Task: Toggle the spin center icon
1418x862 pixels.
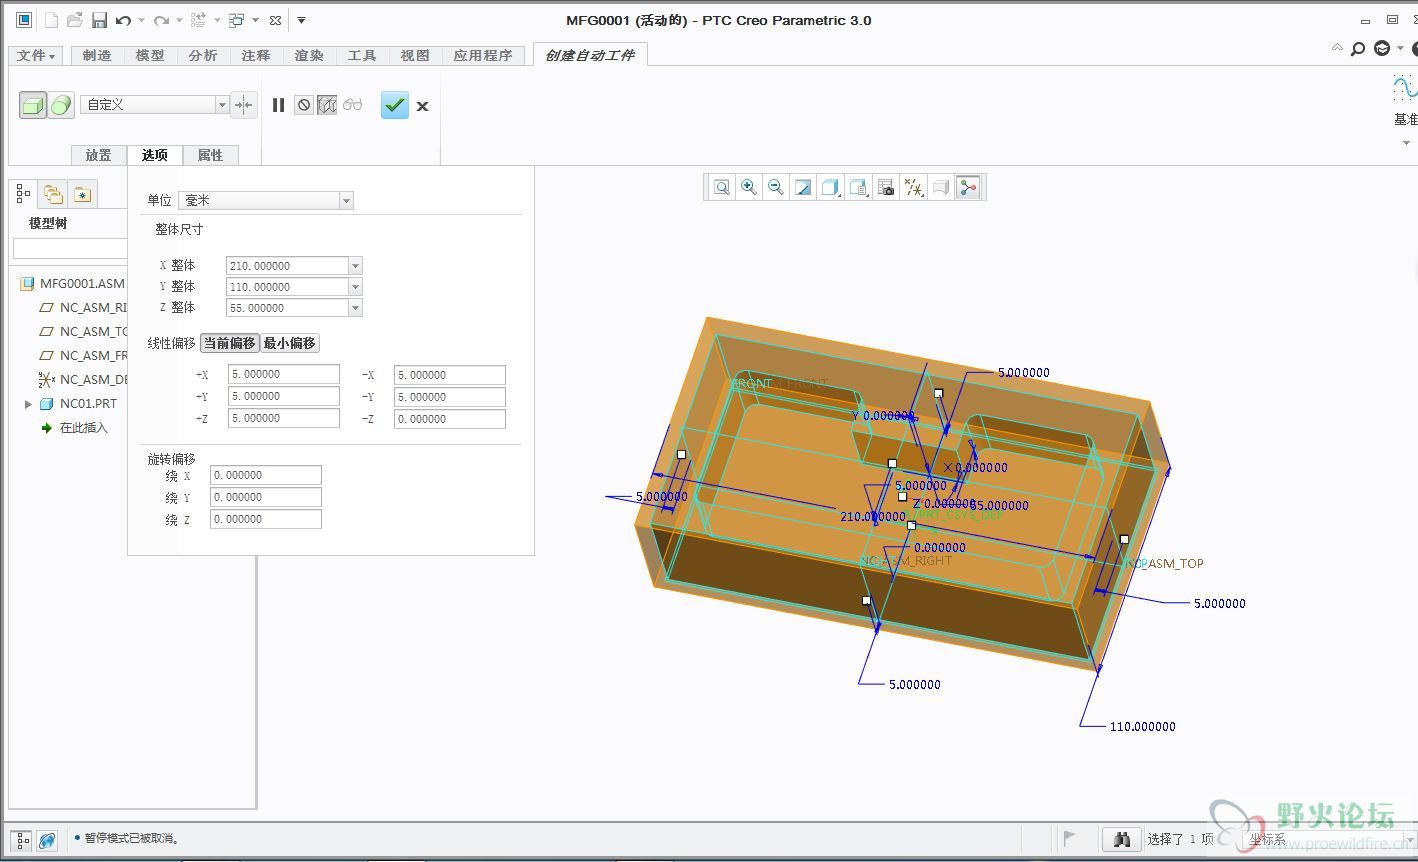Action: 967,187
